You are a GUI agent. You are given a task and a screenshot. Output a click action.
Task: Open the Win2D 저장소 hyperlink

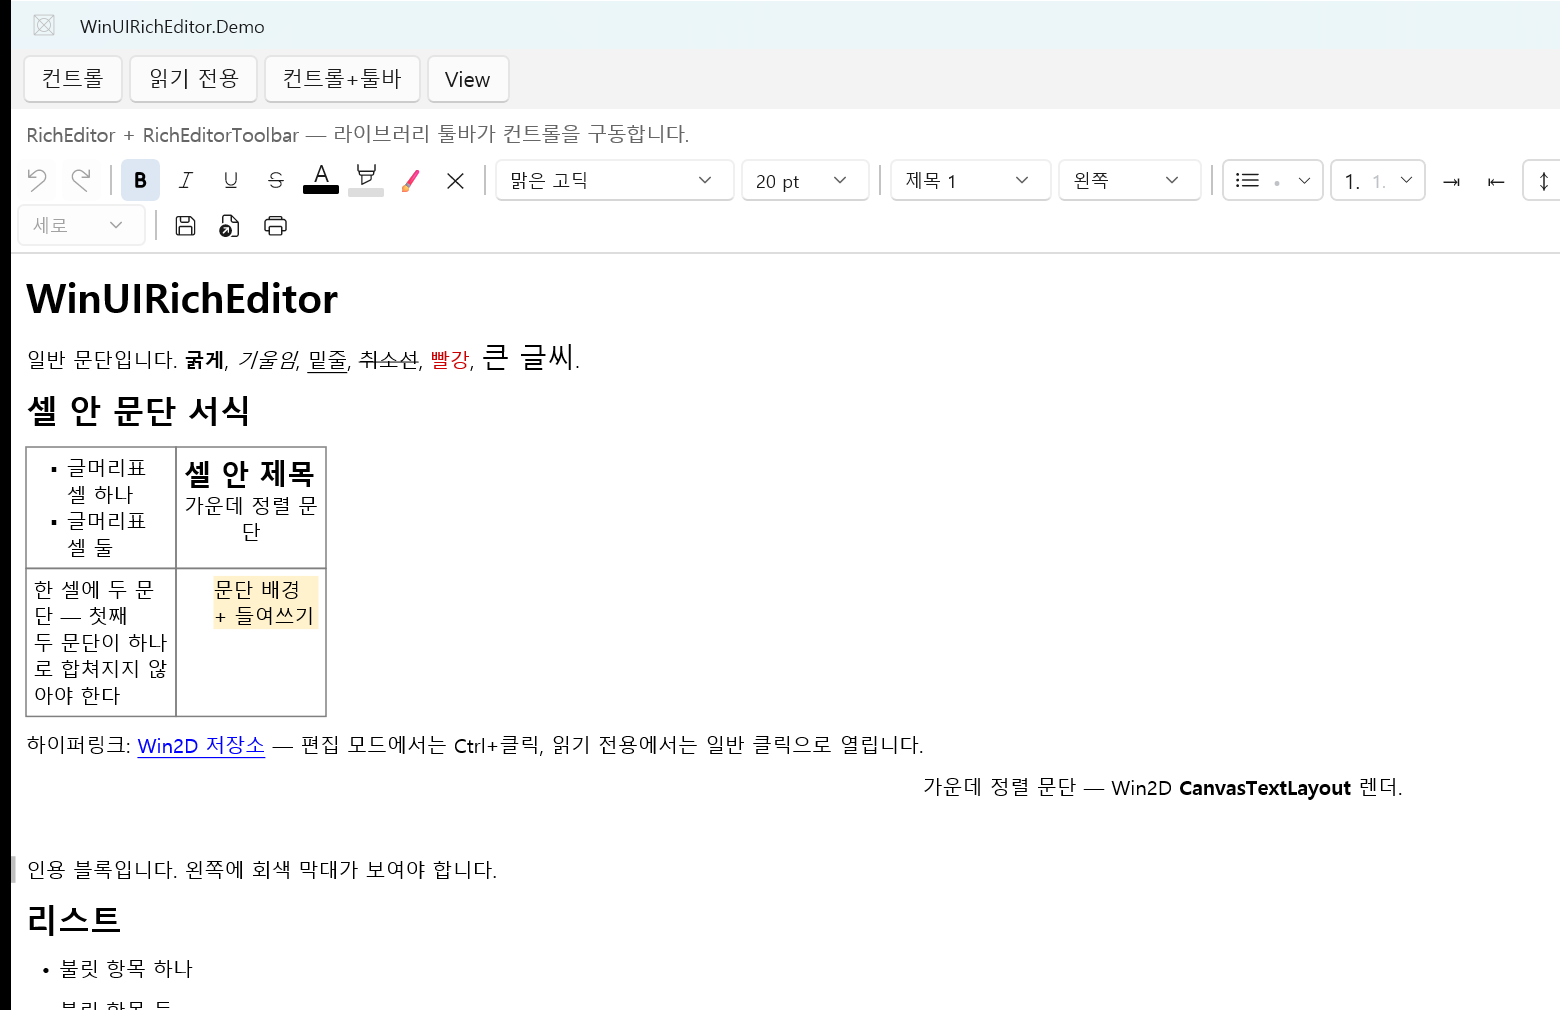pos(201,745)
